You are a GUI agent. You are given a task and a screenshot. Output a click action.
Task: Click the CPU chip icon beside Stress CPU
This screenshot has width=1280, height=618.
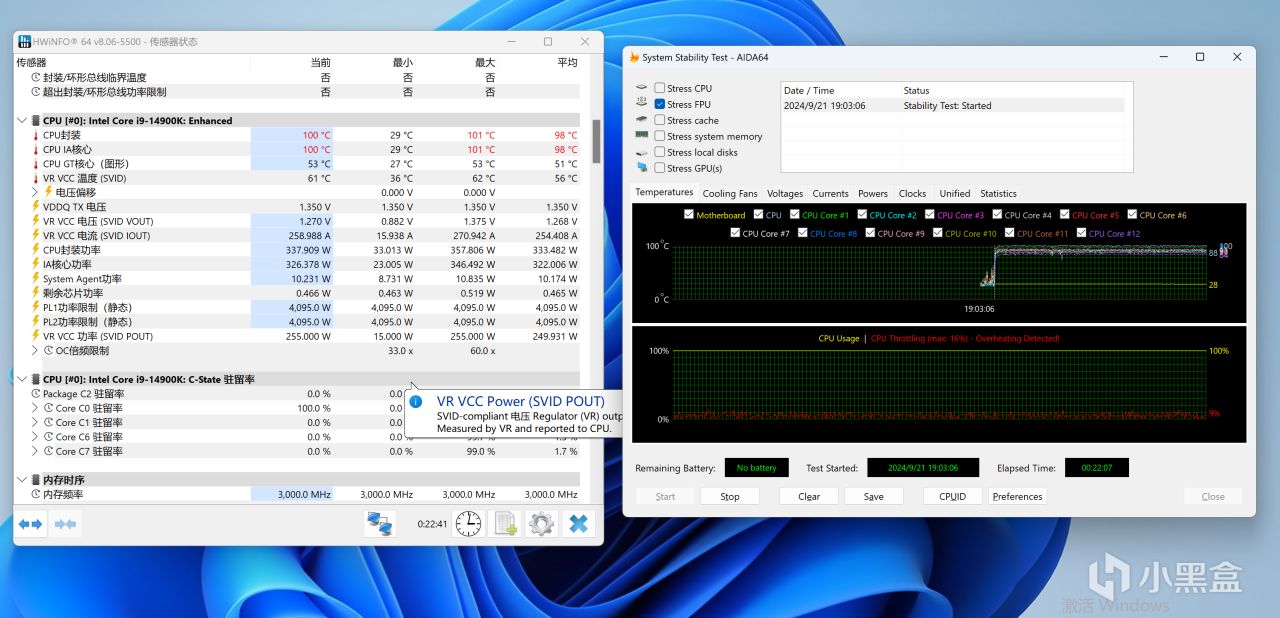pos(641,88)
